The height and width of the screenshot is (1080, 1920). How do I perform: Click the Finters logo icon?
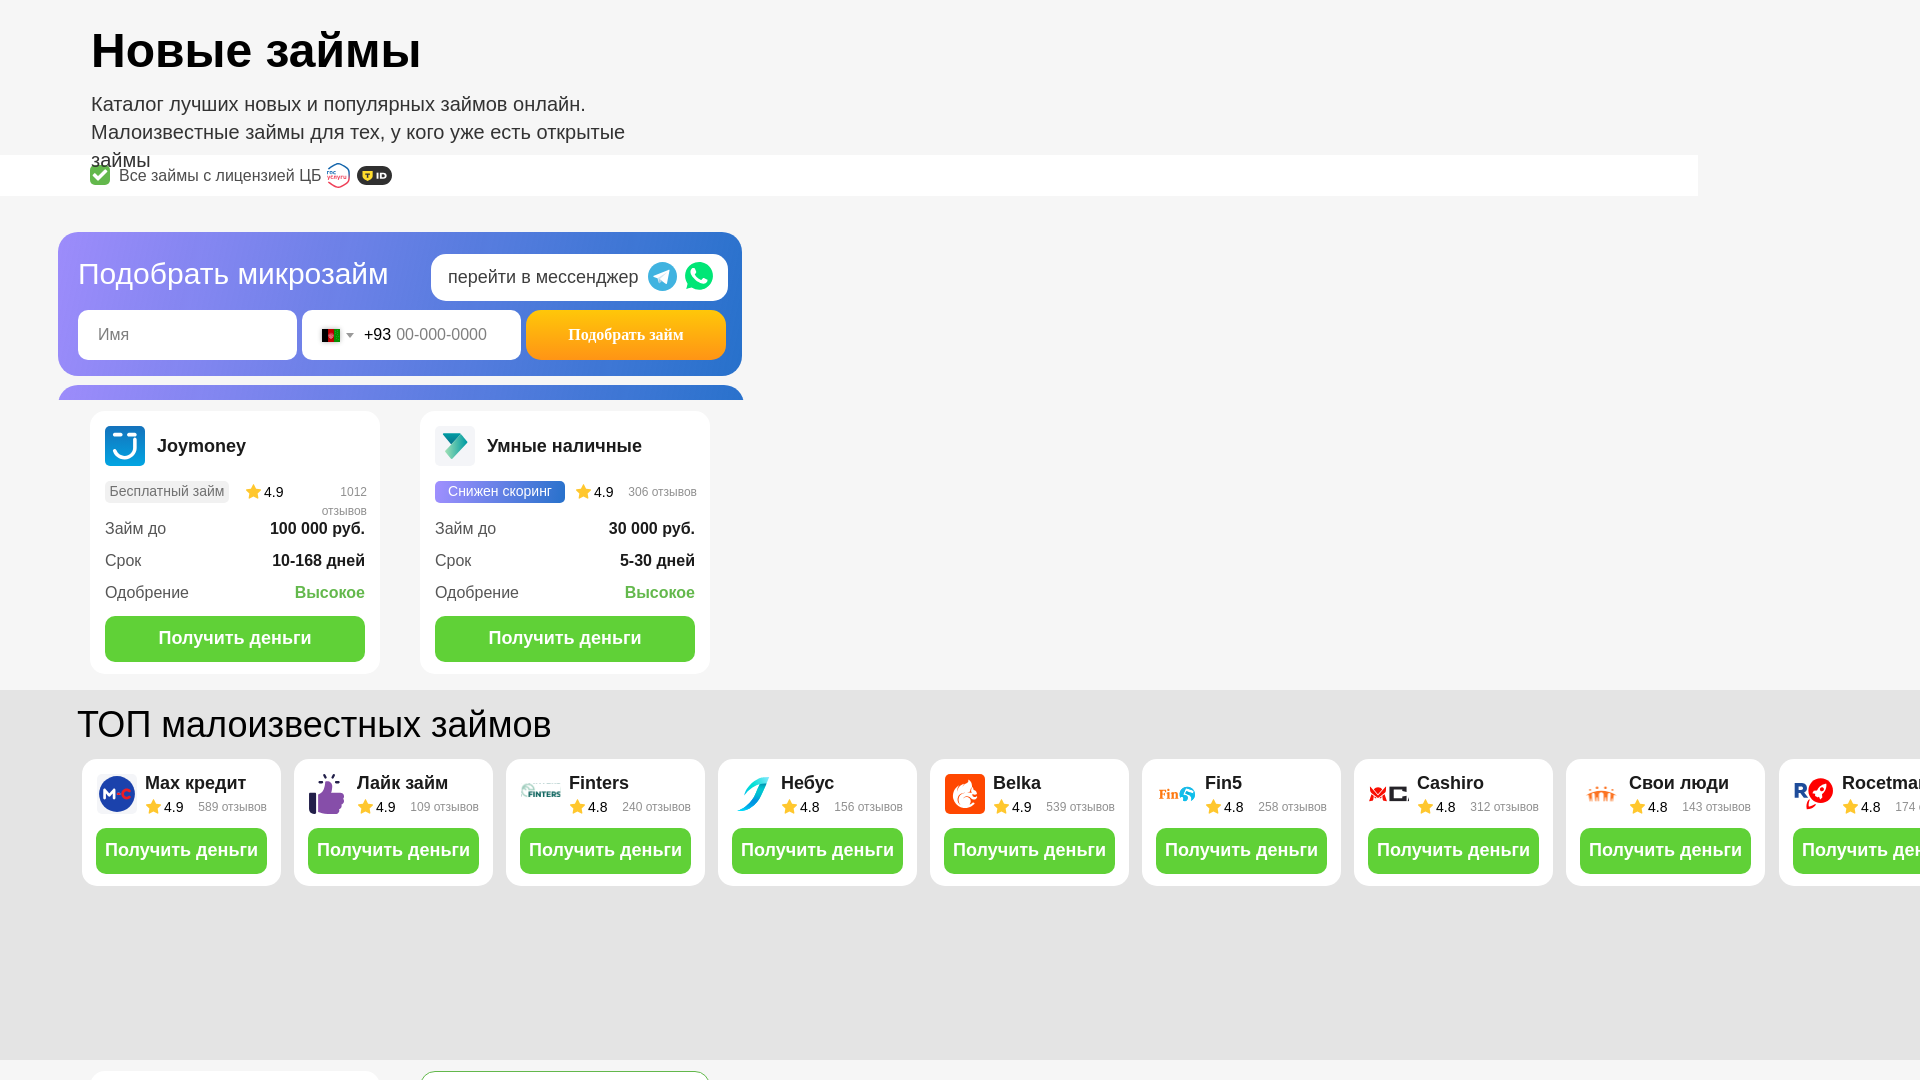pyautogui.click(x=541, y=792)
